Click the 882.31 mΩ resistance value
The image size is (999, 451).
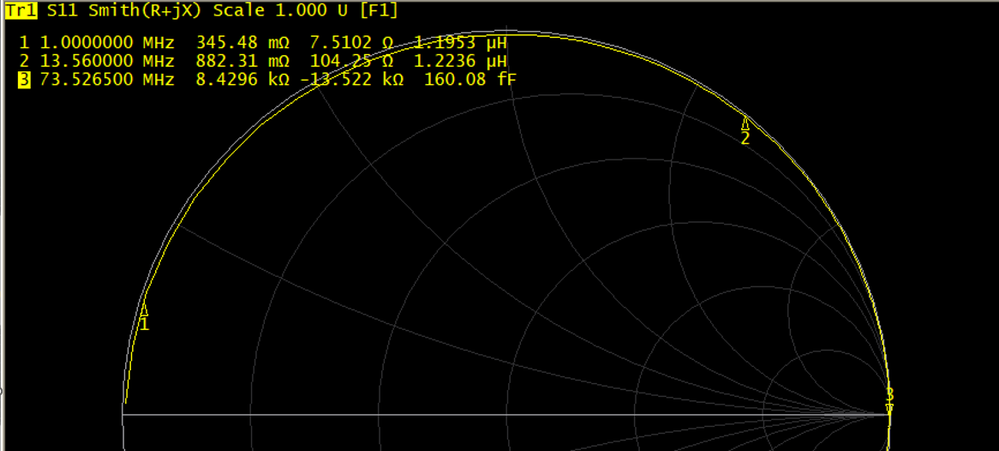[x=243, y=61]
